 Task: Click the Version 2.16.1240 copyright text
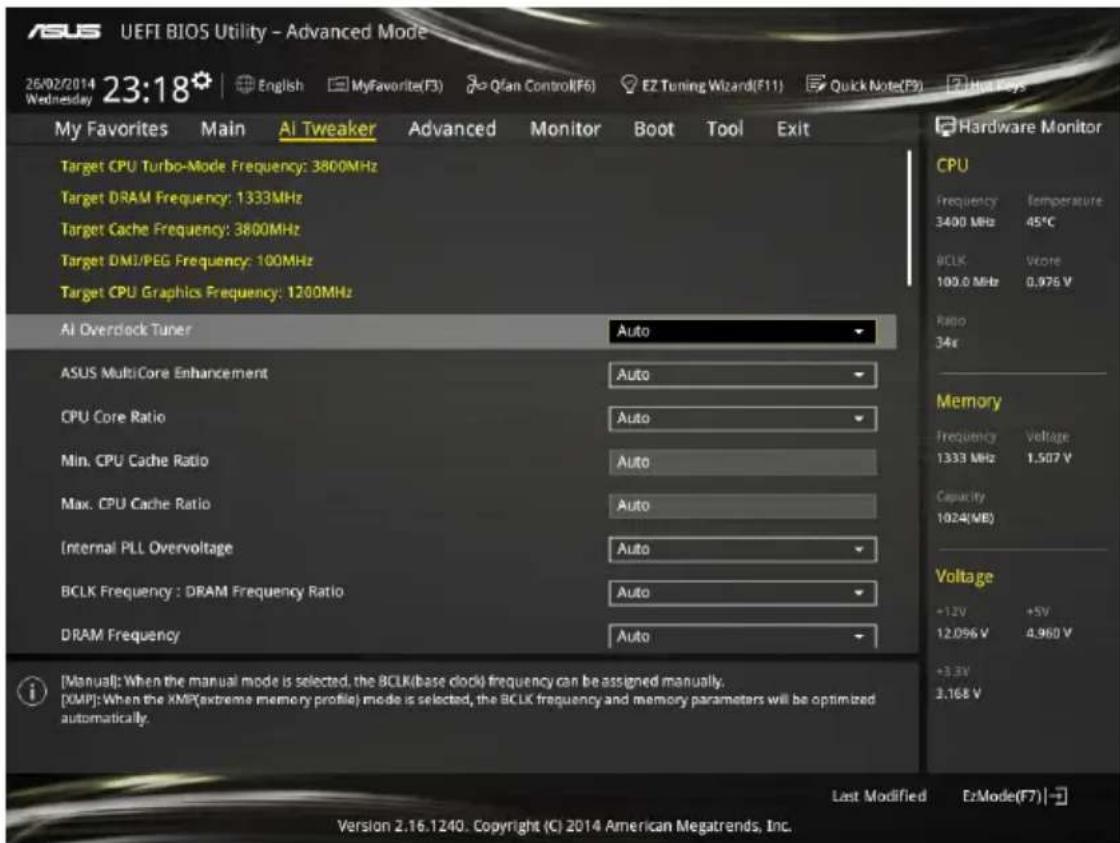pos(564,826)
